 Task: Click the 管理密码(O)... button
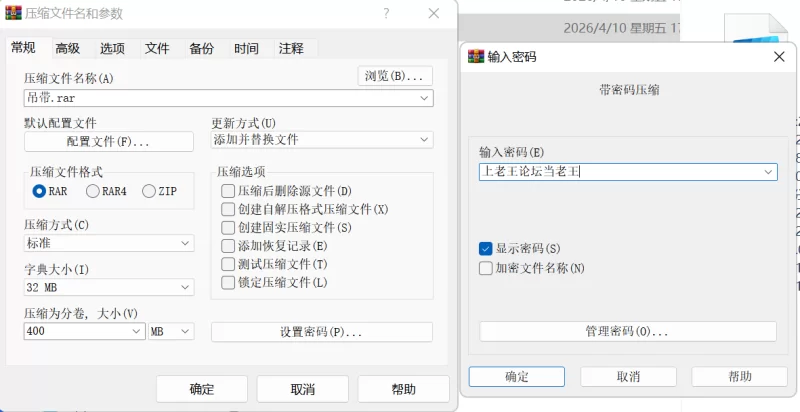click(x=626, y=331)
